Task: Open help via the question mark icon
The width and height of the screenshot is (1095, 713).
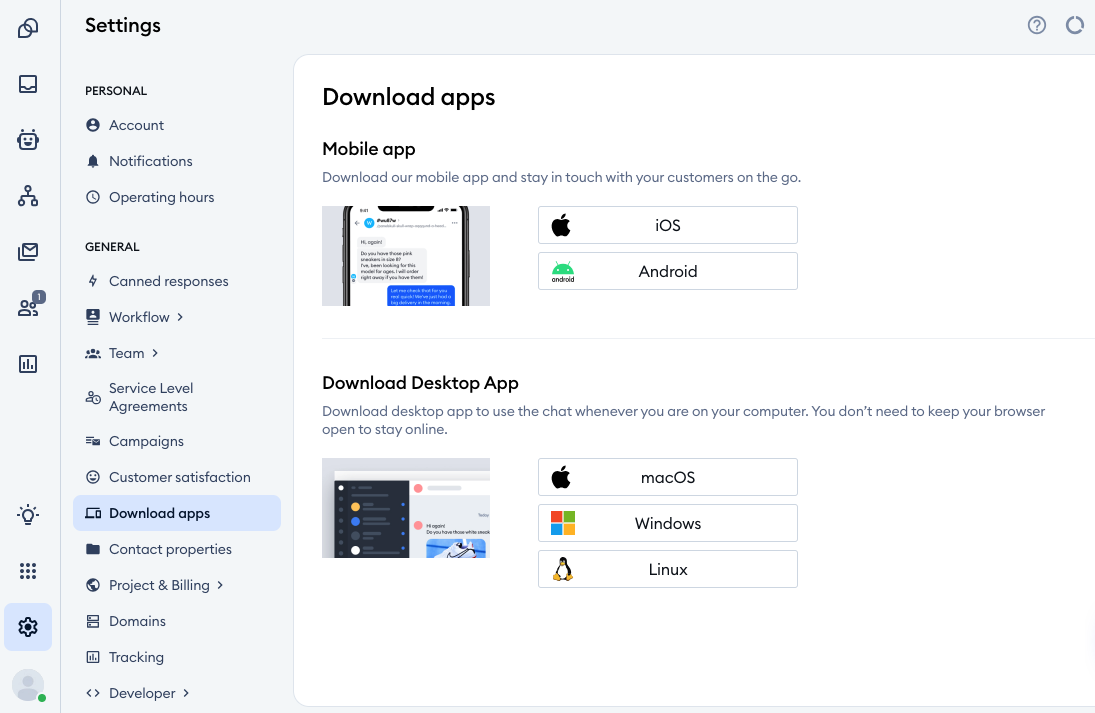Action: point(1037,25)
